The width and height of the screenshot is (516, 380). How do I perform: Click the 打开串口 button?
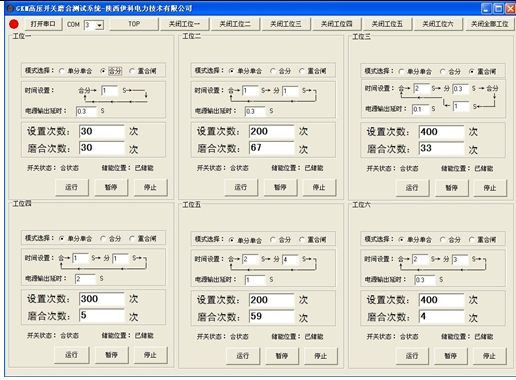coord(43,24)
